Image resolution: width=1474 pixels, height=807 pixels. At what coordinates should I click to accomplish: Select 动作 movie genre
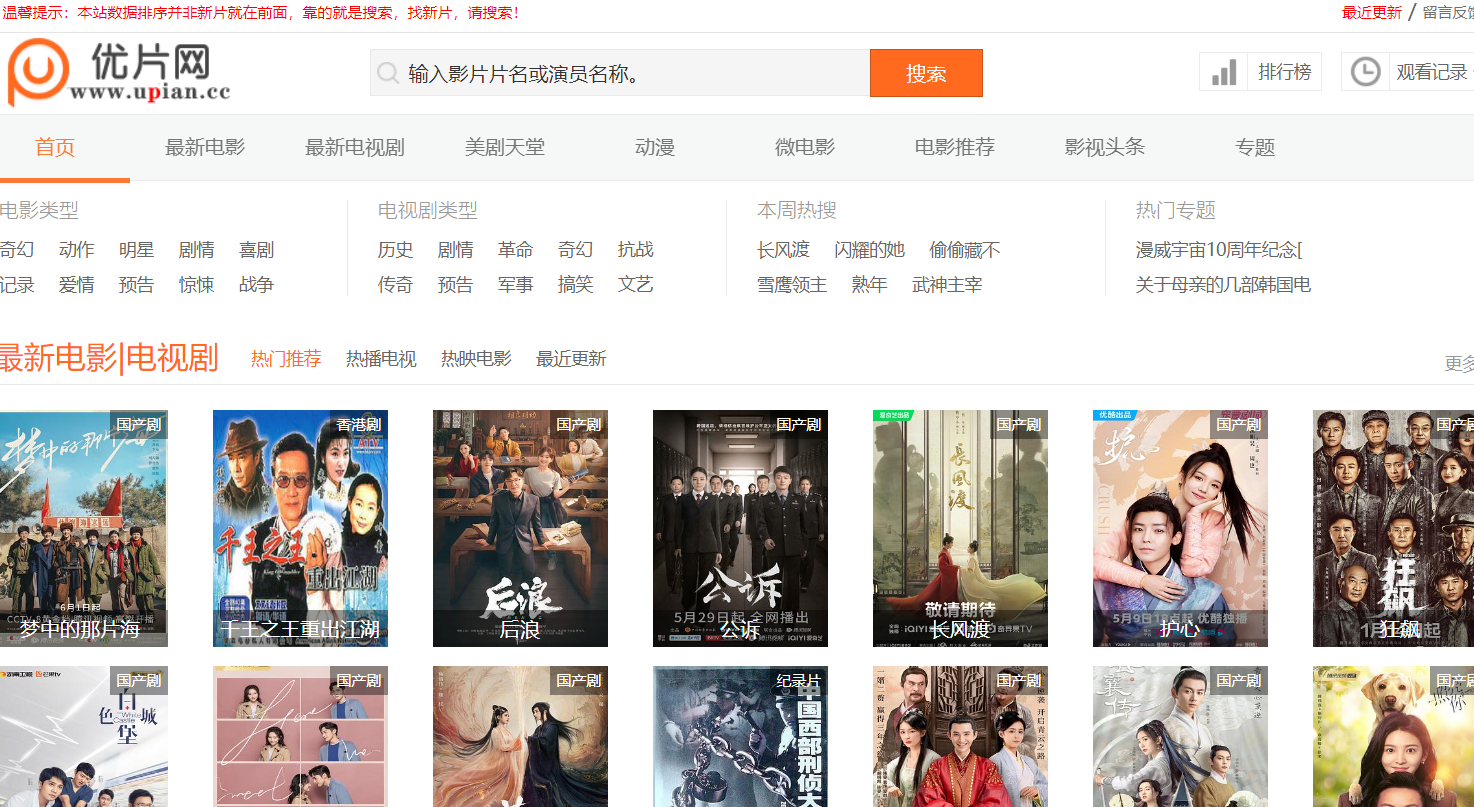coord(77,250)
